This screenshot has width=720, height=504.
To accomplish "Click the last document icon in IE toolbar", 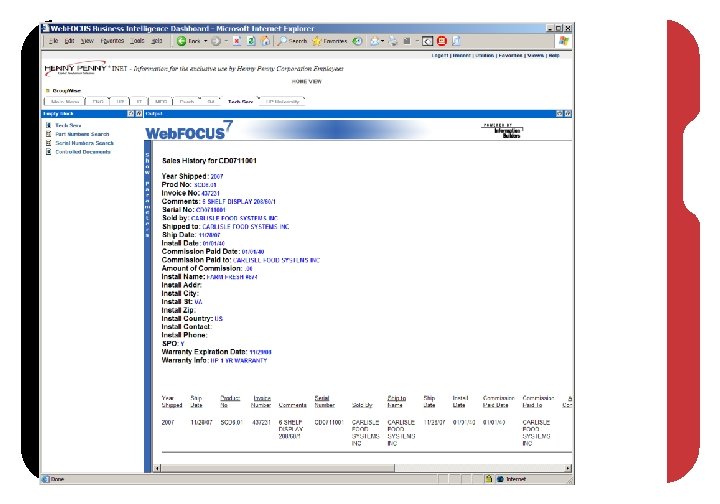I will click(456, 41).
